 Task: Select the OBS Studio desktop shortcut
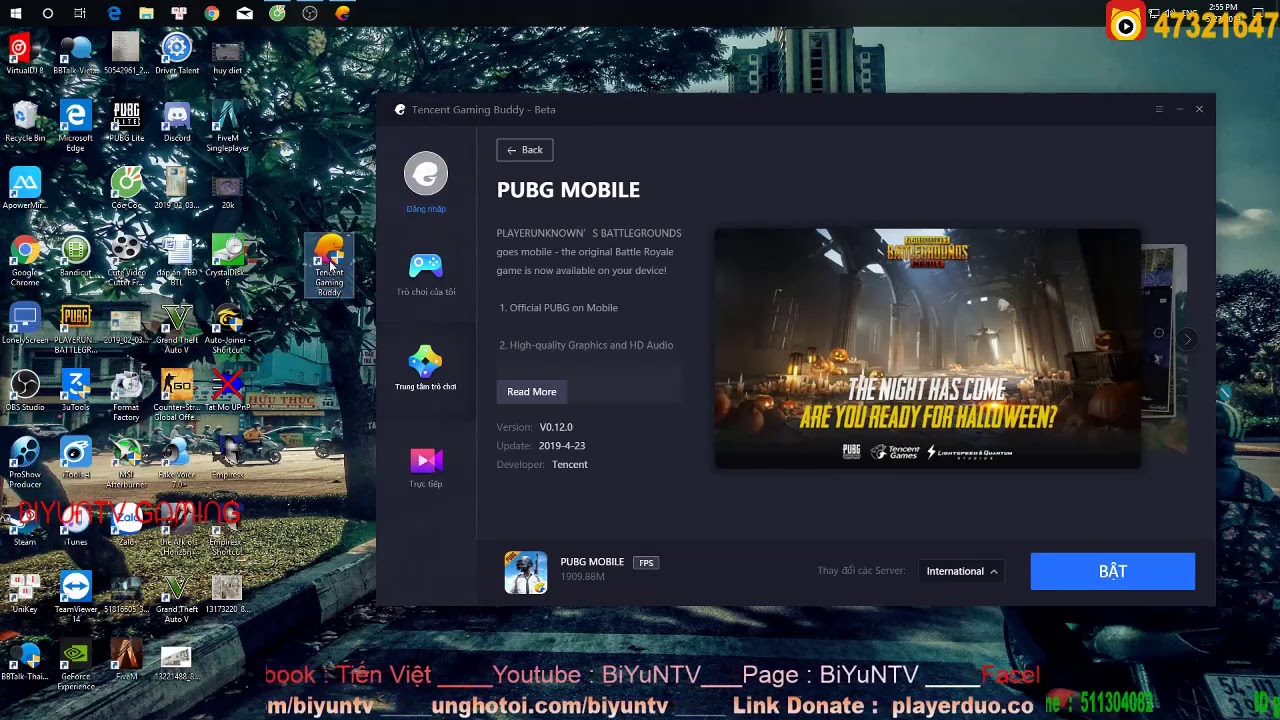pos(25,391)
